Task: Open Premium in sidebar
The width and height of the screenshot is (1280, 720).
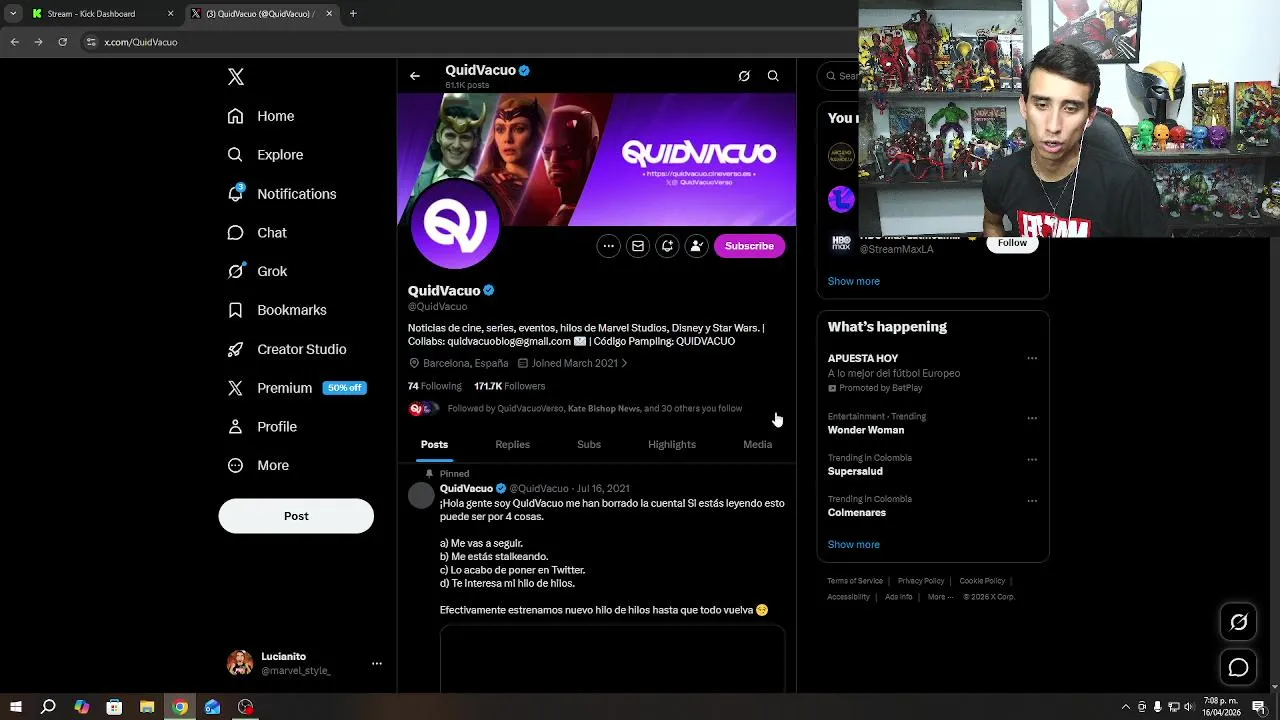Action: [x=270, y=388]
